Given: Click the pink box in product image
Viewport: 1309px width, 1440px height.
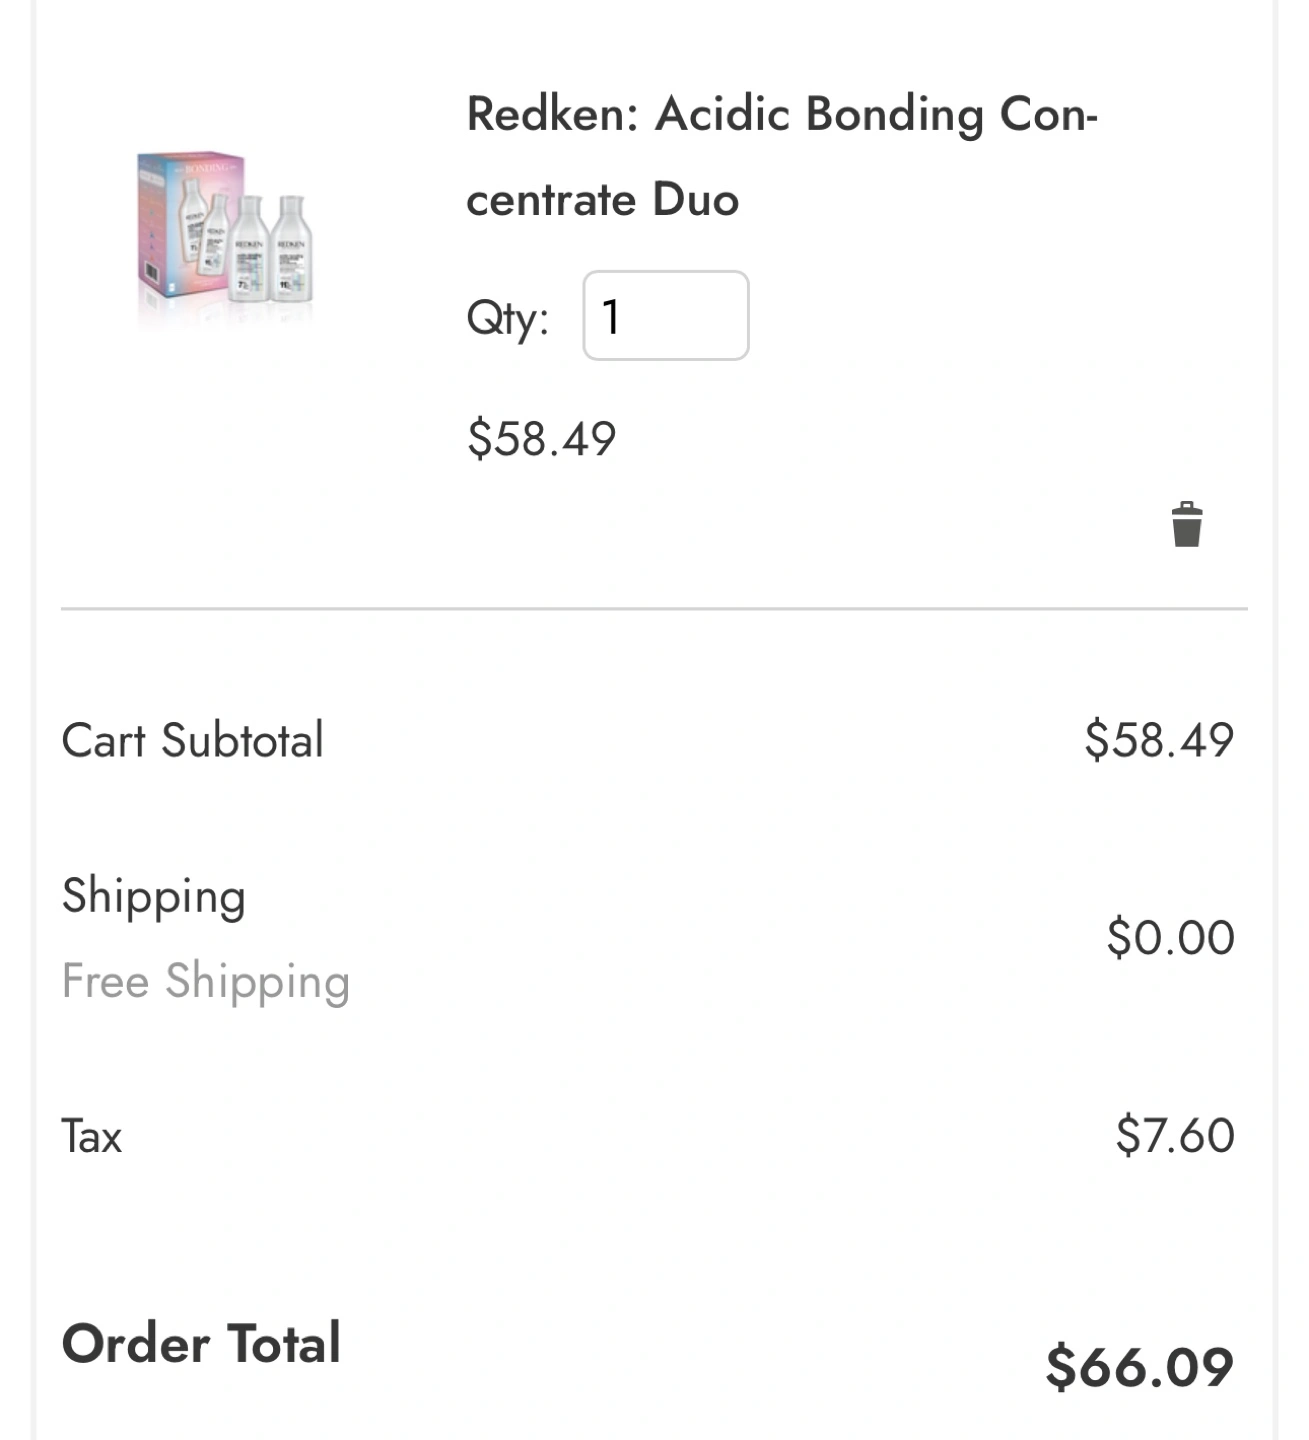Looking at the screenshot, I should coord(165,225).
